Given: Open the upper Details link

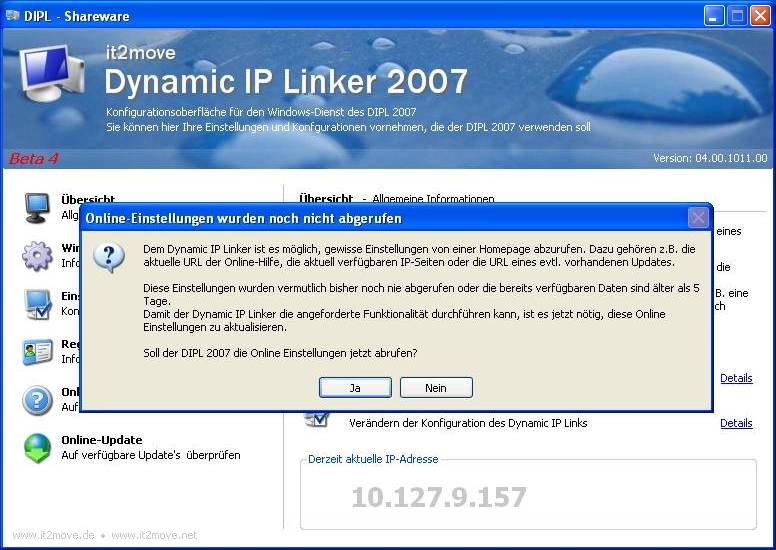Looking at the screenshot, I should [736, 378].
